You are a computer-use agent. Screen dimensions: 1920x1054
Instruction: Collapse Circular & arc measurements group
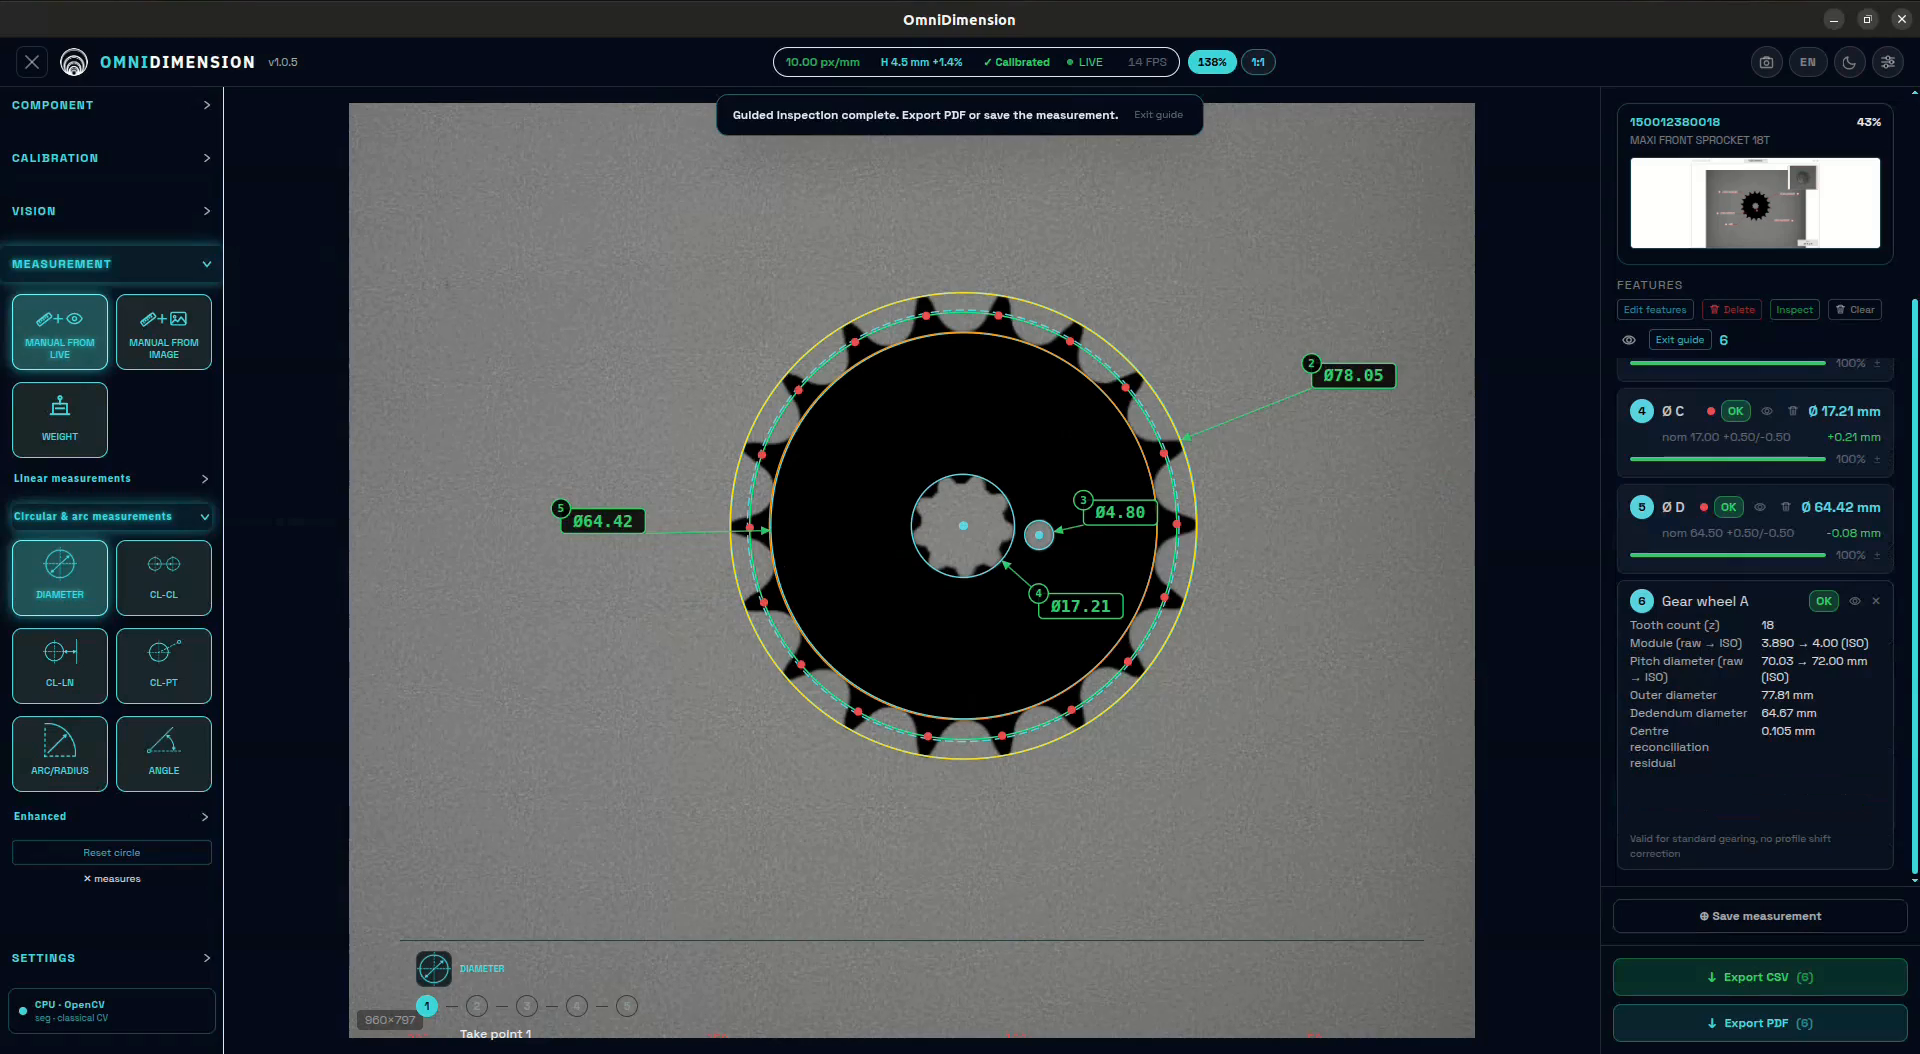[111, 517]
